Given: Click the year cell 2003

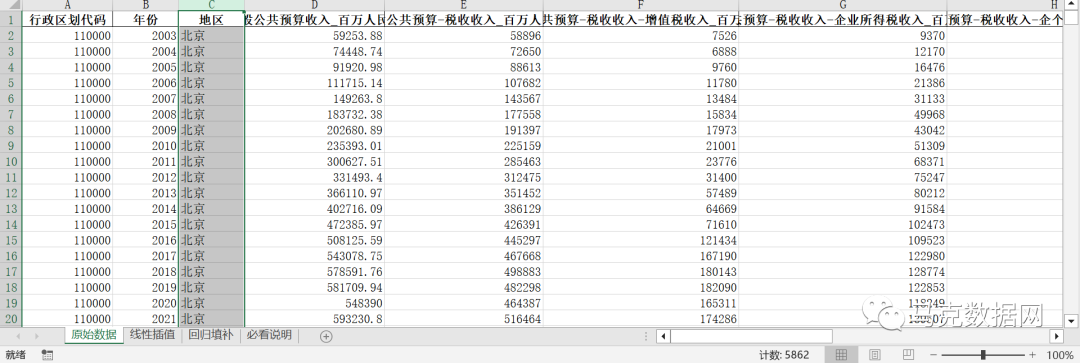Looking at the screenshot, I should click(x=145, y=35).
